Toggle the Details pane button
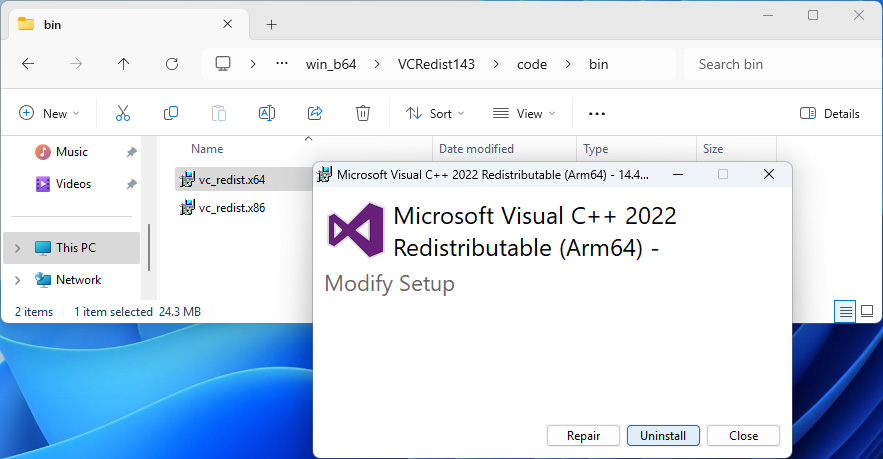Viewport: 883px width, 459px height. (x=830, y=113)
